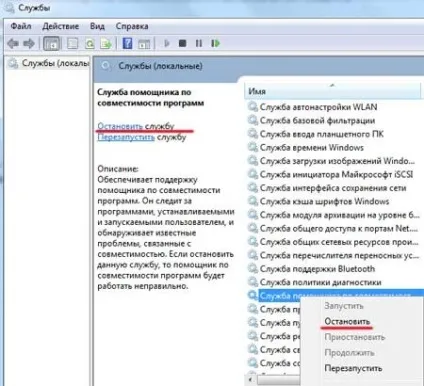Select Служба общих сетевых ресурсов row
Screen dimensions: 424x386
click(x=333, y=242)
